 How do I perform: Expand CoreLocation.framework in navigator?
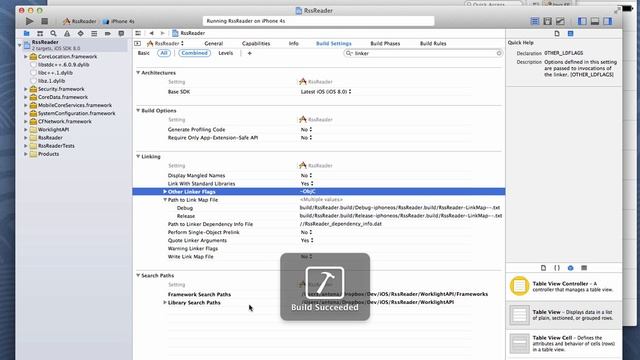coord(26,57)
